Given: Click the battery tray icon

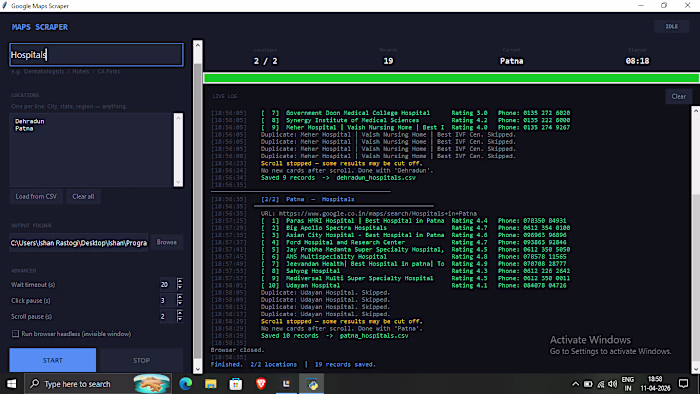Looking at the screenshot, I should pyautogui.click(x=588, y=384).
